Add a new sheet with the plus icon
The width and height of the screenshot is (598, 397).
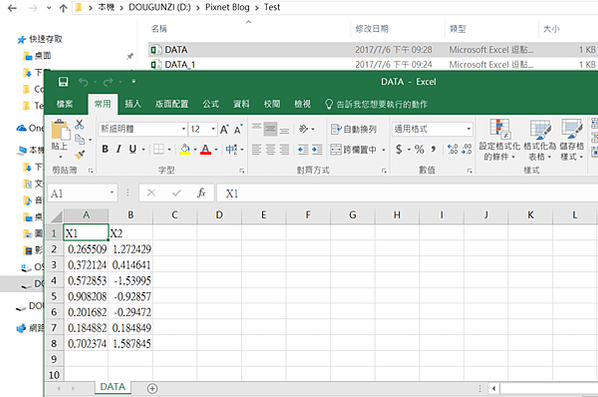point(152,388)
